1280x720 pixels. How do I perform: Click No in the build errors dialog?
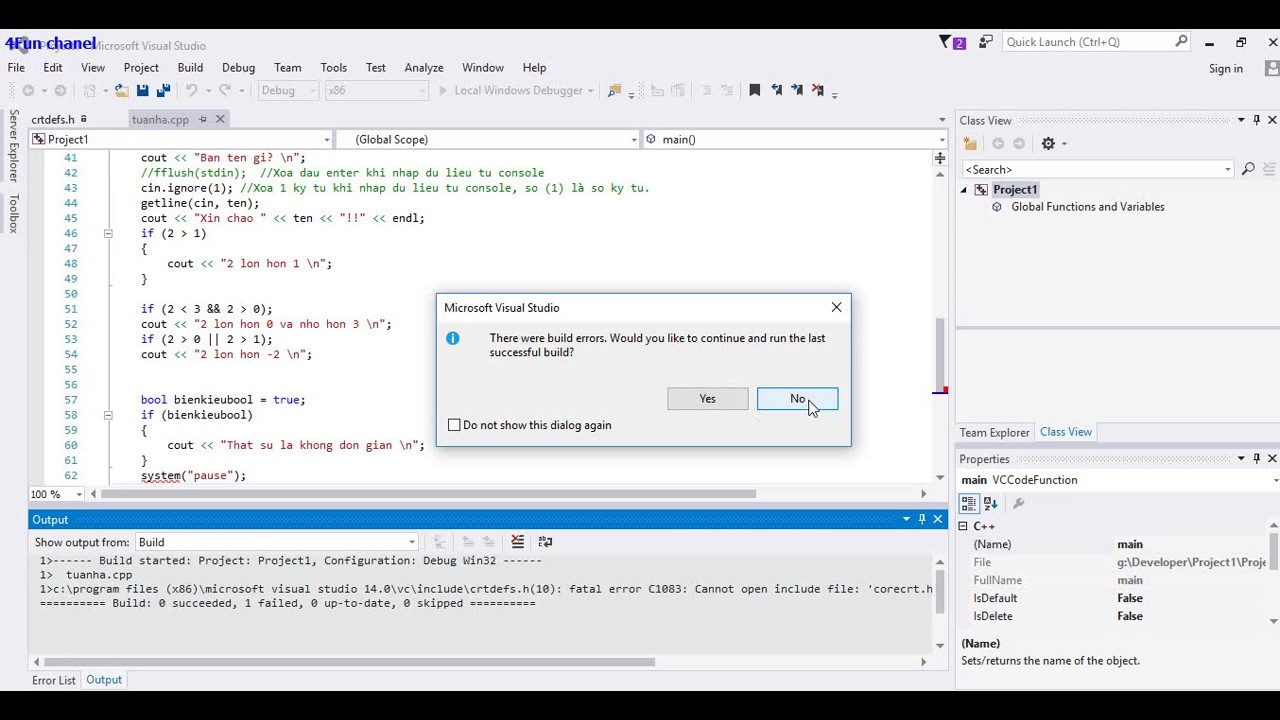797,399
